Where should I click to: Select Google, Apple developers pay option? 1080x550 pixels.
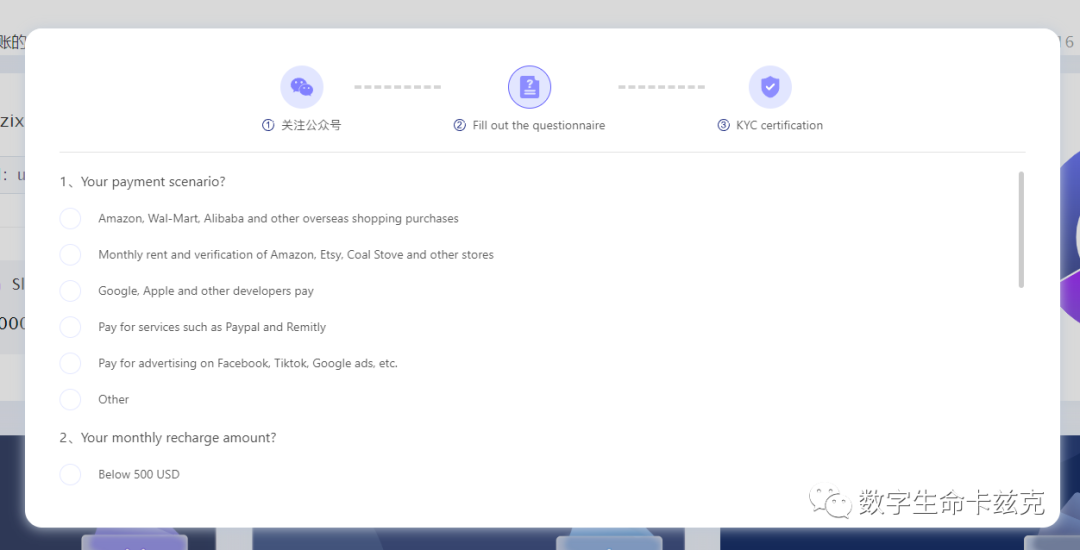[x=70, y=290]
